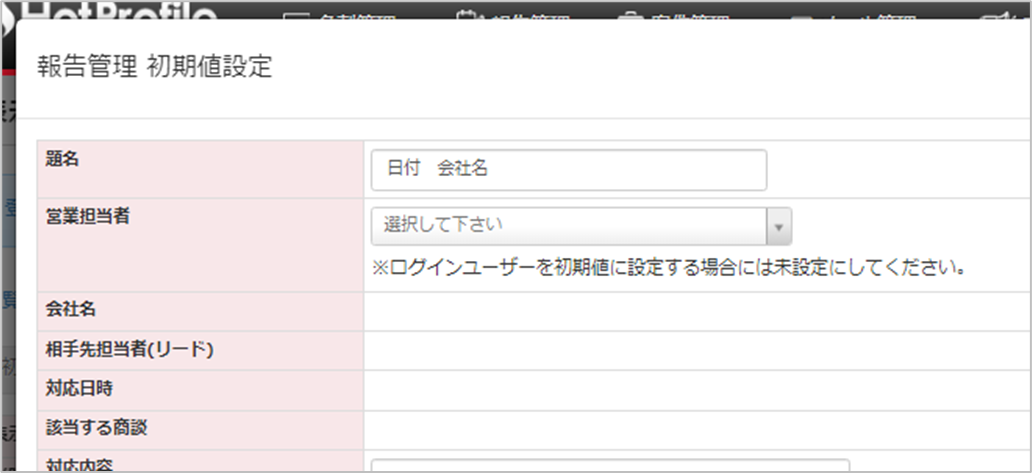This screenshot has width=1032, height=473.
Task: Click the ※ログインユーザー note under the dropdown
Action: pyautogui.click(x=668, y=268)
